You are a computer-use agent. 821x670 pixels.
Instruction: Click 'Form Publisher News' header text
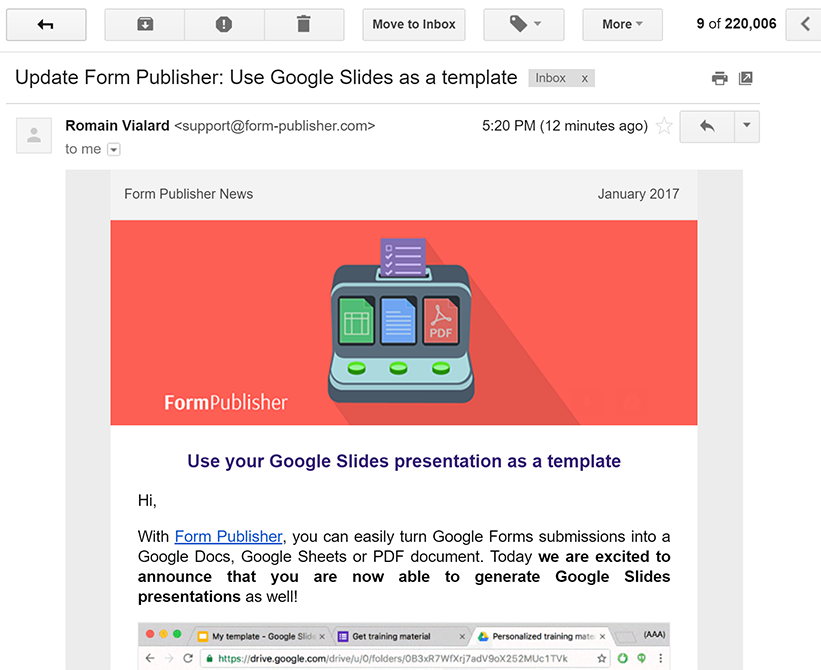pos(188,194)
